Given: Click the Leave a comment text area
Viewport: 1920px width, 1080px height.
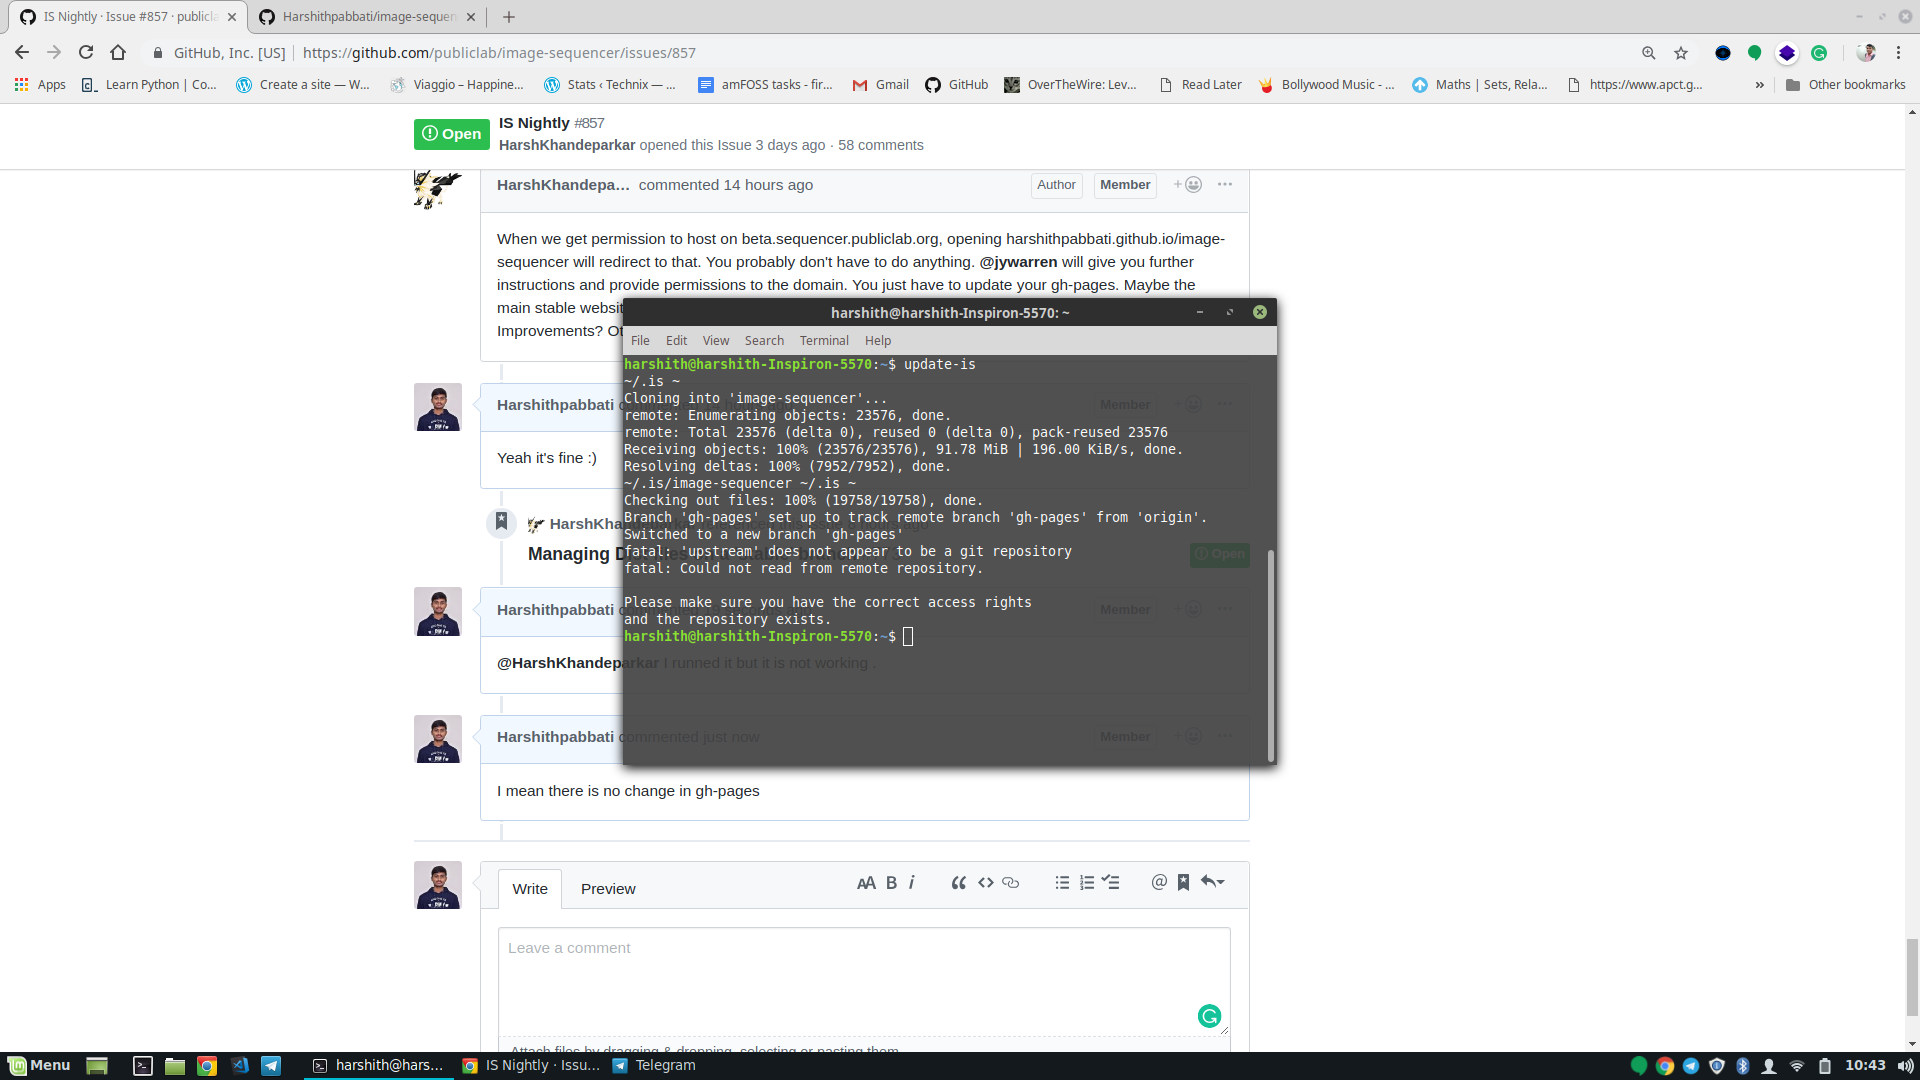Looking at the screenshot, I should [864, 982].
